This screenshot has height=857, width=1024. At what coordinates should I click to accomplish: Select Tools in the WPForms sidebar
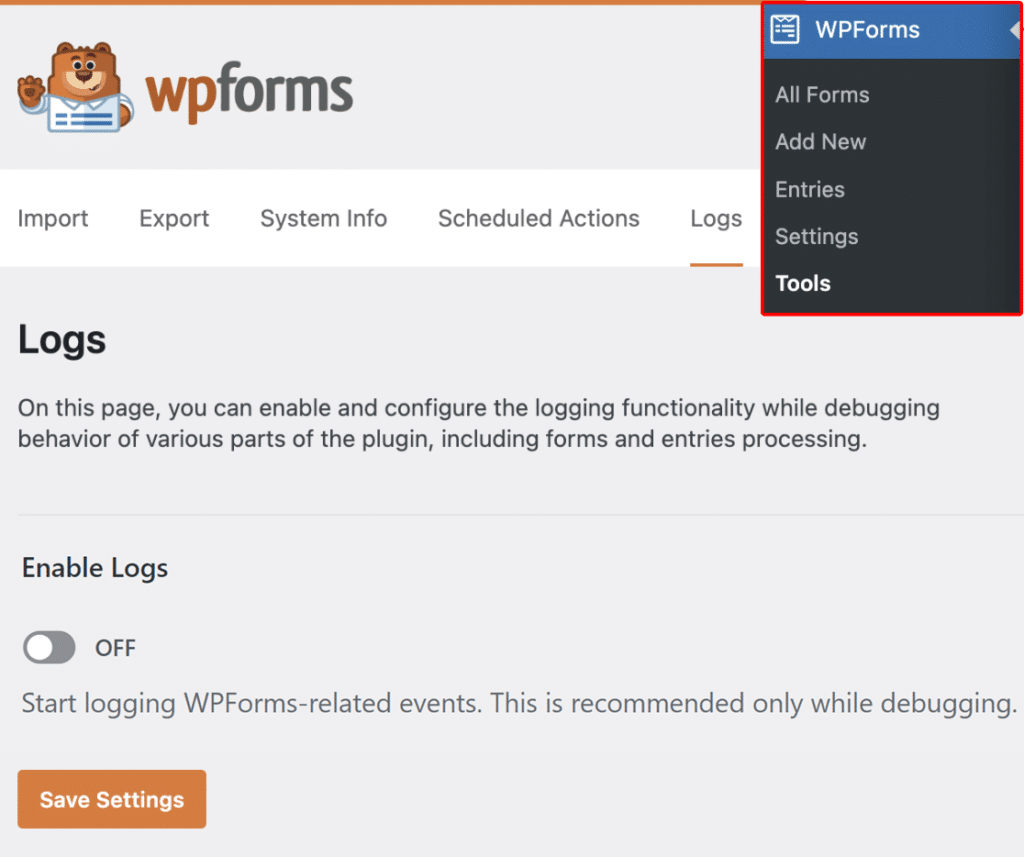(802, 283)
